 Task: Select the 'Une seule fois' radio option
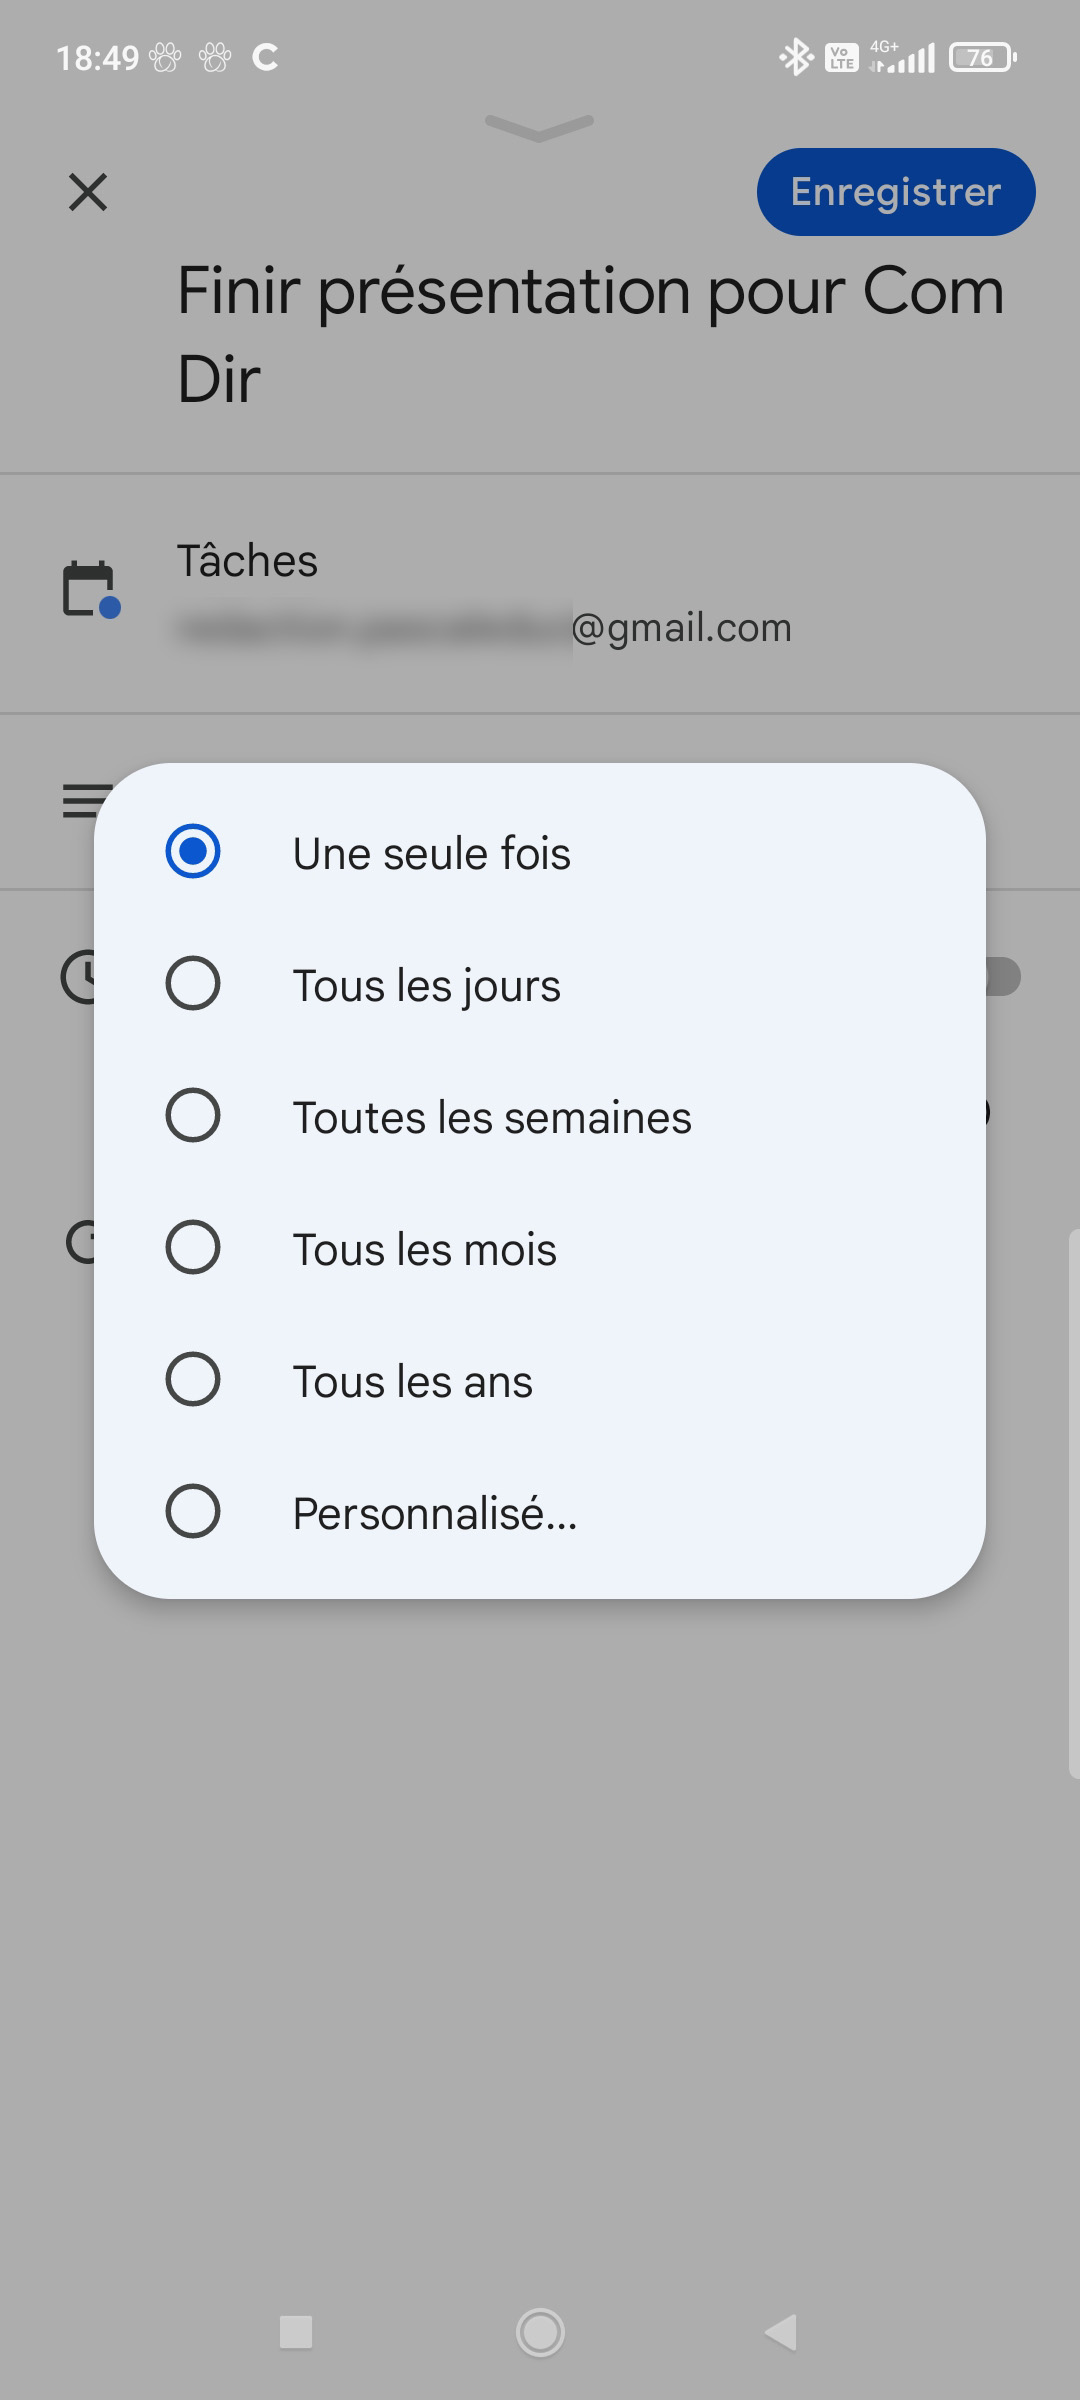point(193,852)
